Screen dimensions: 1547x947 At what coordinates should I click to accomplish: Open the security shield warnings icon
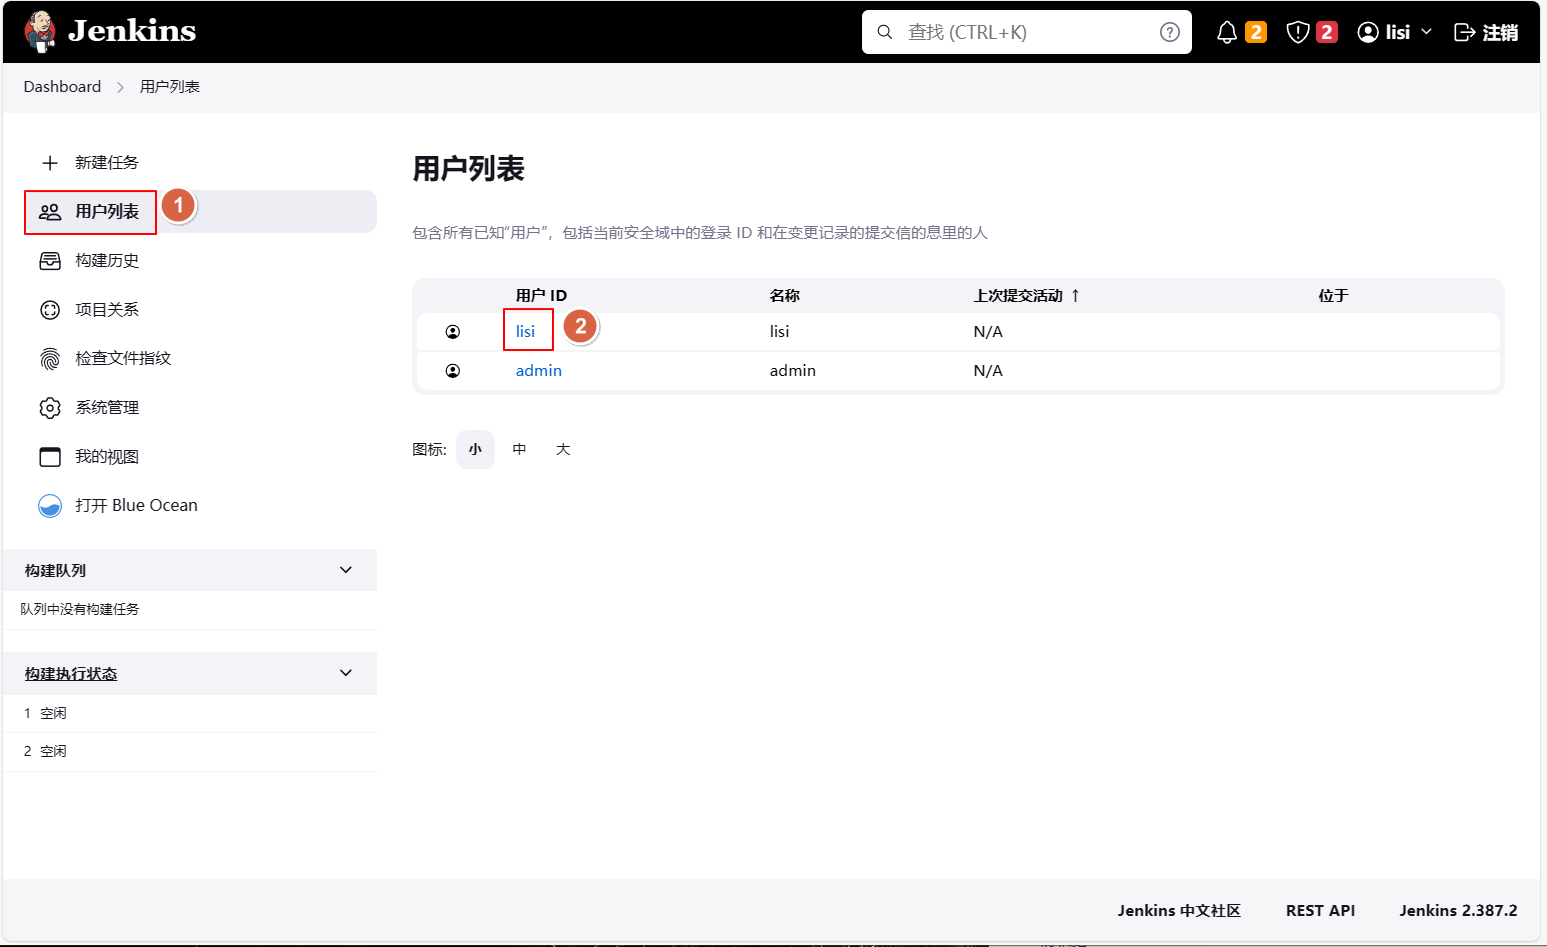pos(1297,33)
